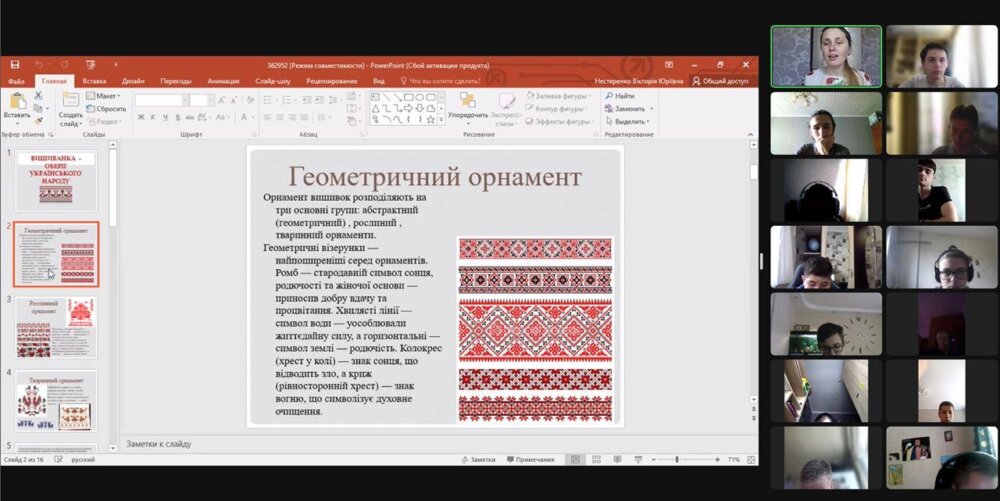Toggle left text alignment
1000x501 pixels.
point(267,117)
